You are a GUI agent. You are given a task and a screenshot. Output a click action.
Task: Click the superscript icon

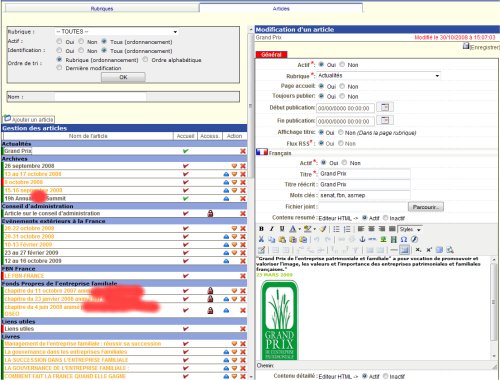pyautogui.click(x=429, y=250)
